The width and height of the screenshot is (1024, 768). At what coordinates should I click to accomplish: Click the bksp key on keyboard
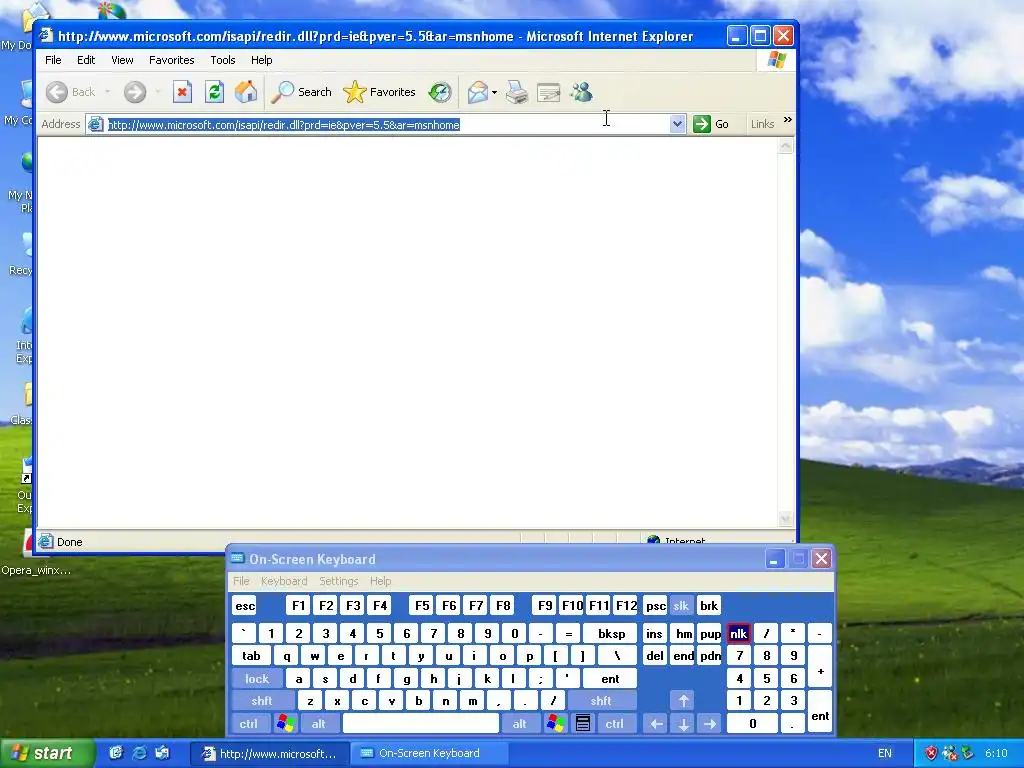tap(611, 633)
